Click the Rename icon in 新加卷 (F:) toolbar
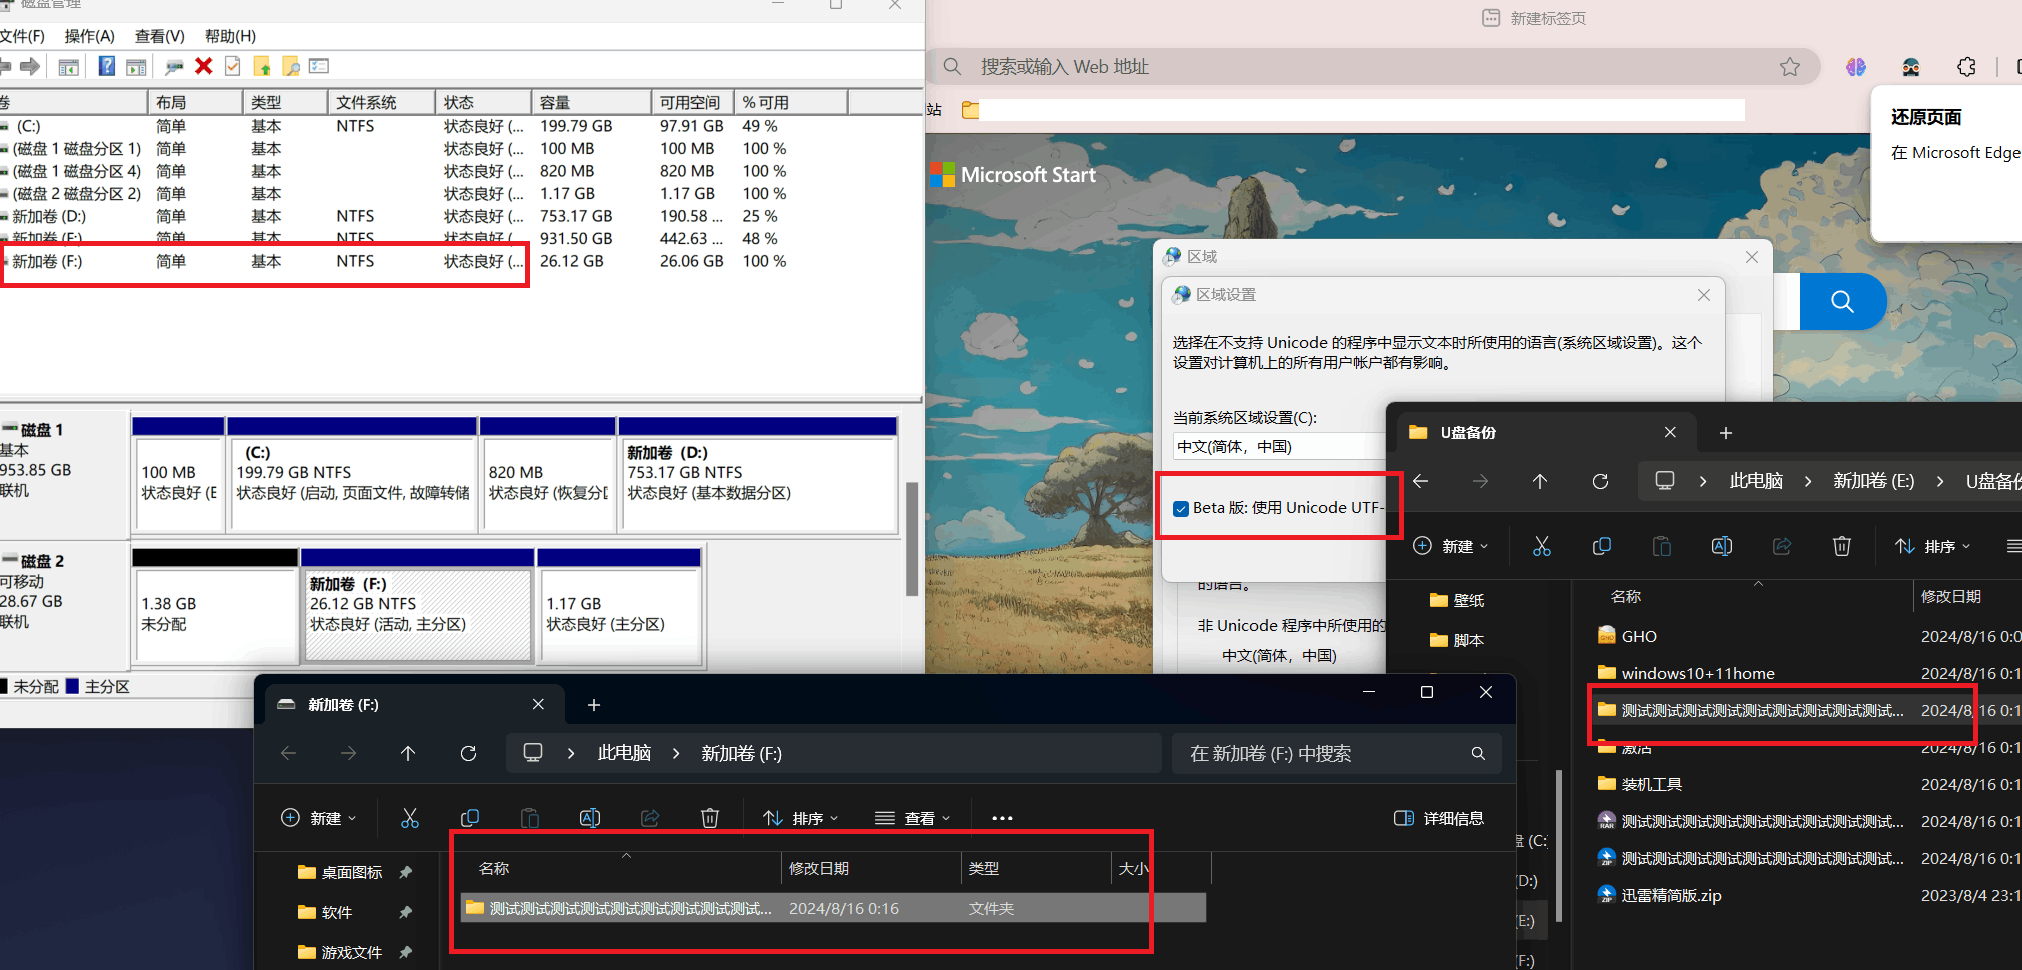Image resolution: width=2022 pixels, height=970 pixels. coord(590,818)
